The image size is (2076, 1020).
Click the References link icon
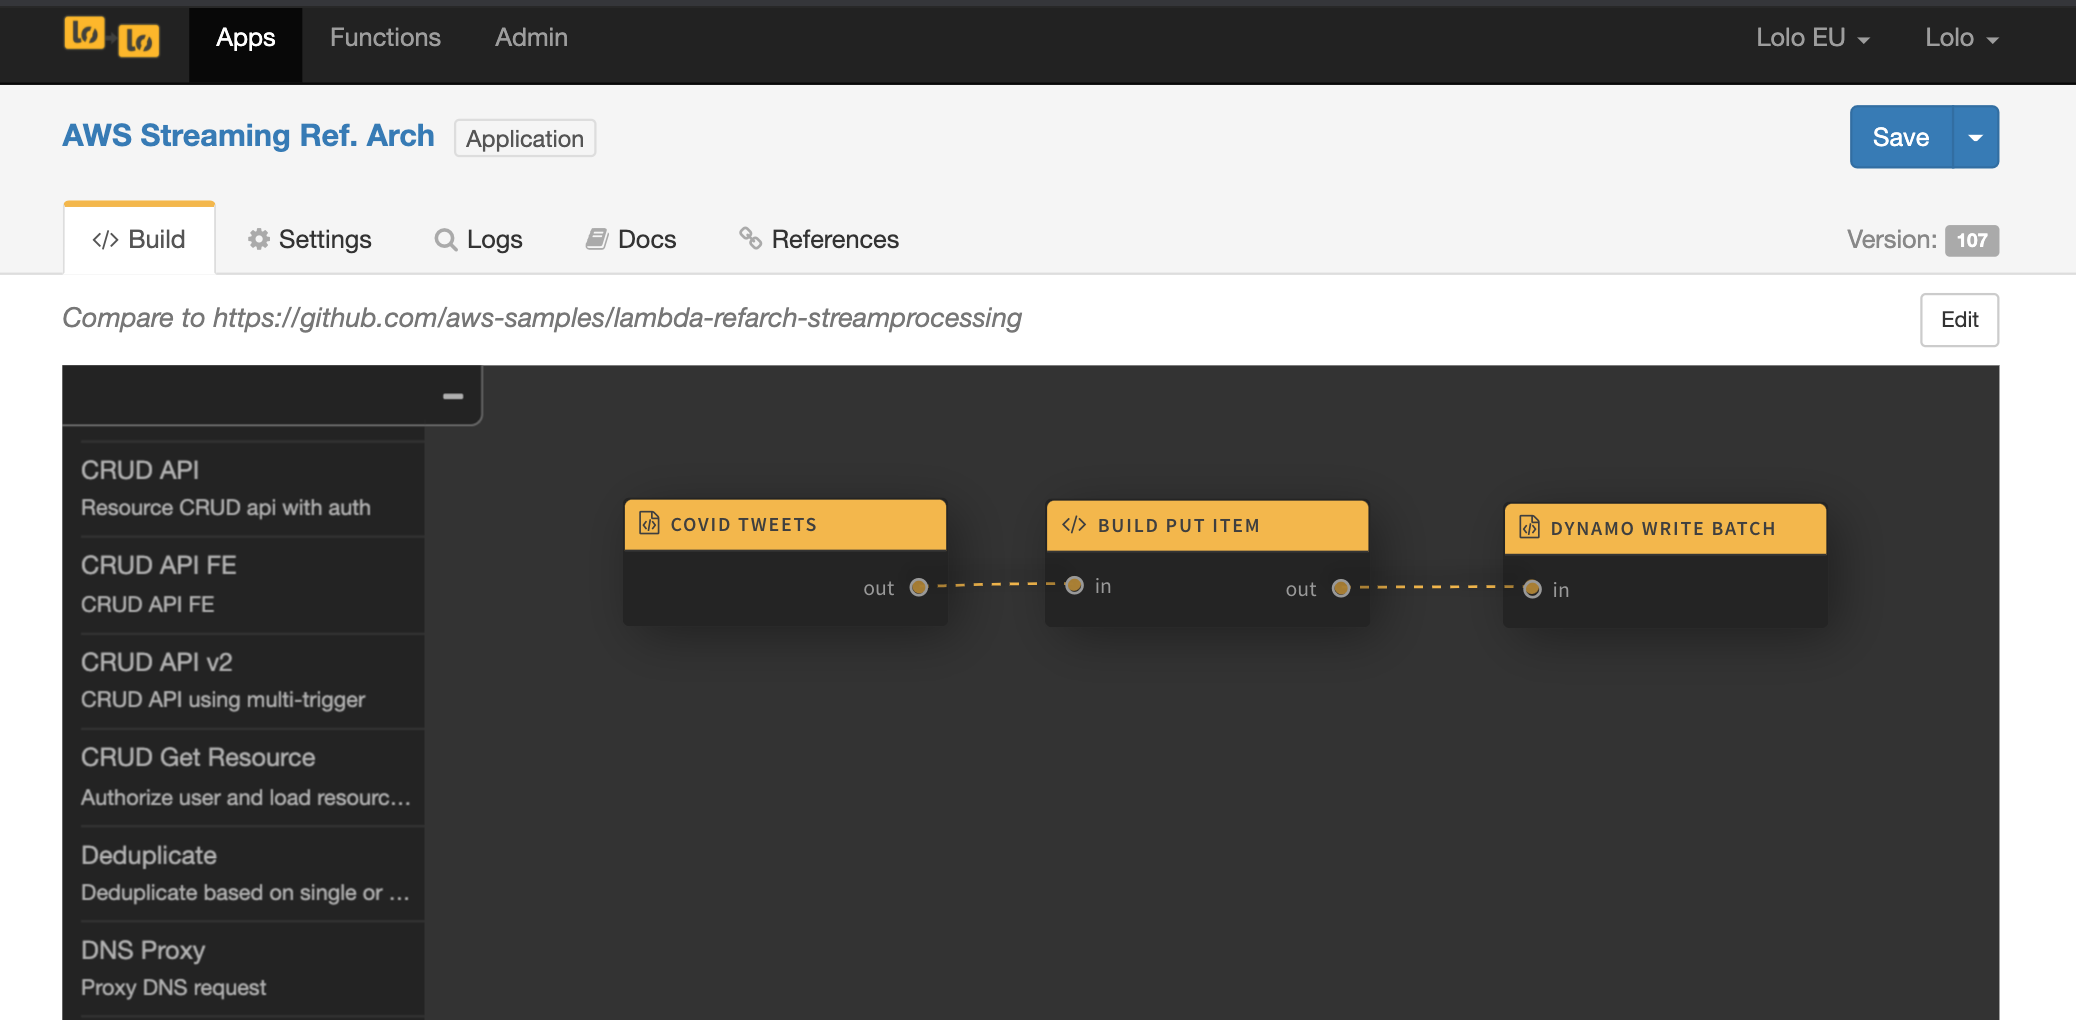click(750, 238)
